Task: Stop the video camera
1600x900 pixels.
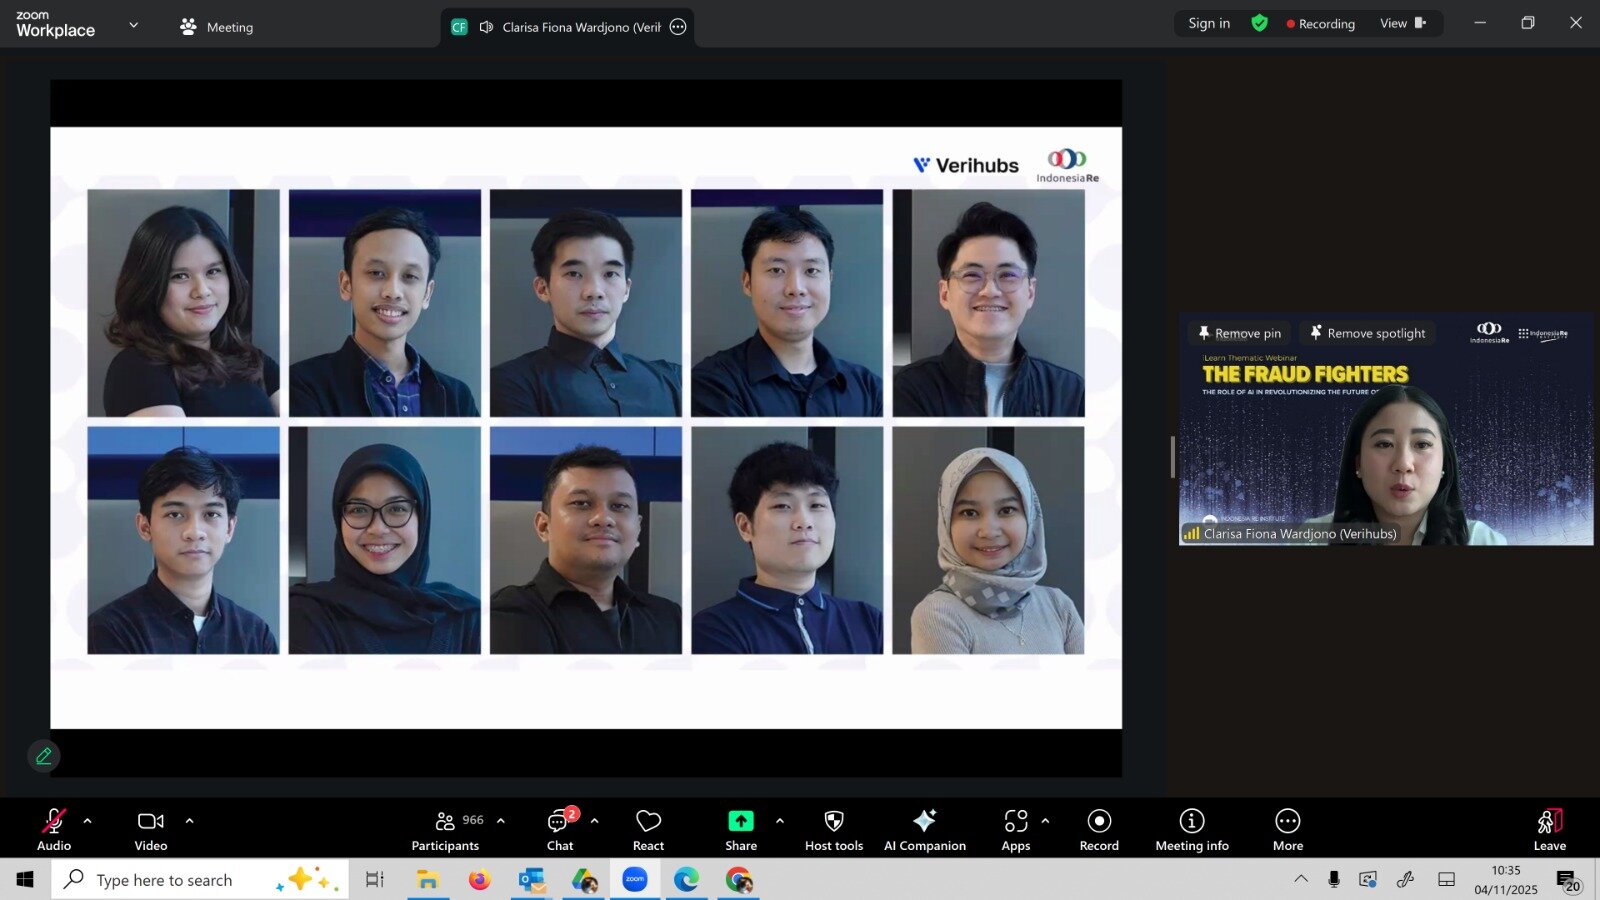Action: (x=150, y=820)
